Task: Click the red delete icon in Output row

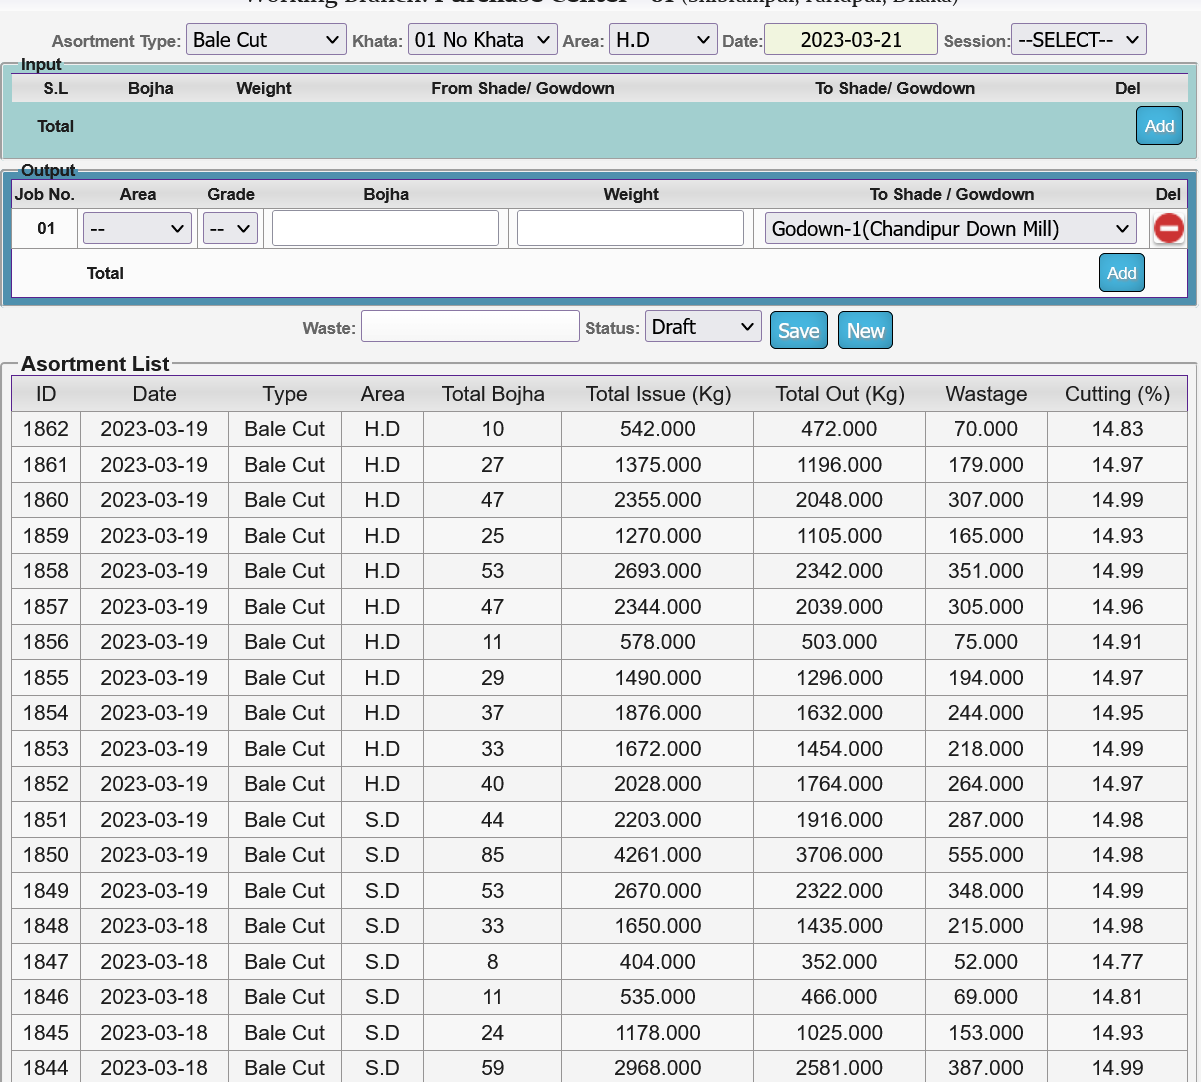Action: 1168,229
